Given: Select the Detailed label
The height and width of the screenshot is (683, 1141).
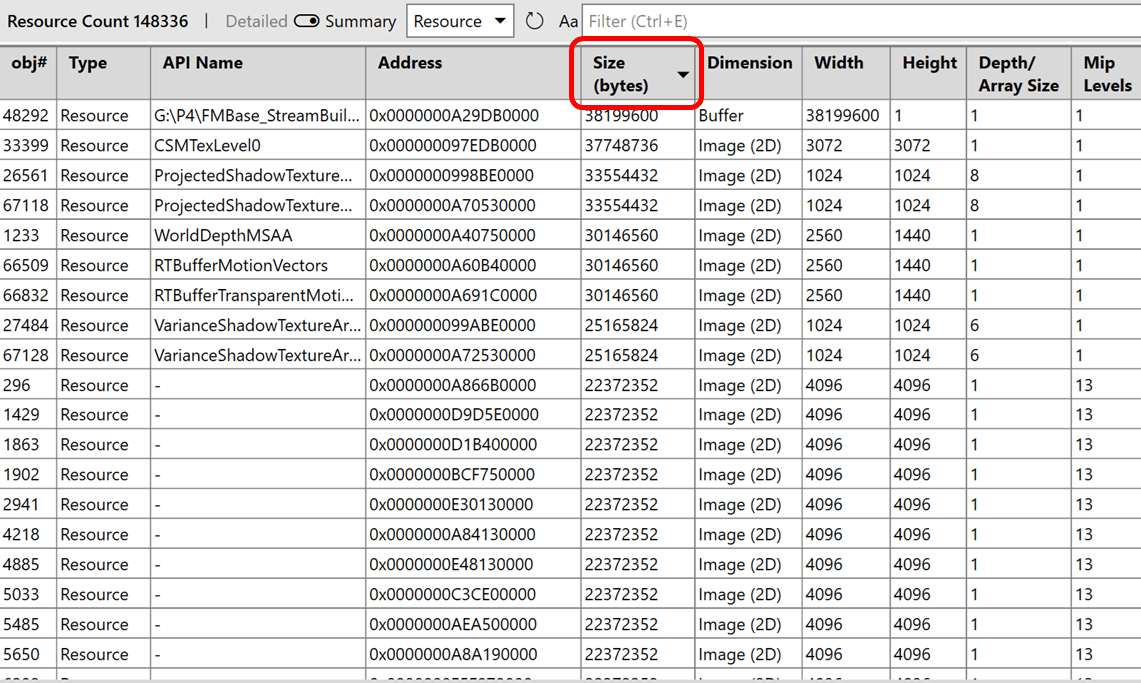Looking at the screenshot, I should [256, 22].
